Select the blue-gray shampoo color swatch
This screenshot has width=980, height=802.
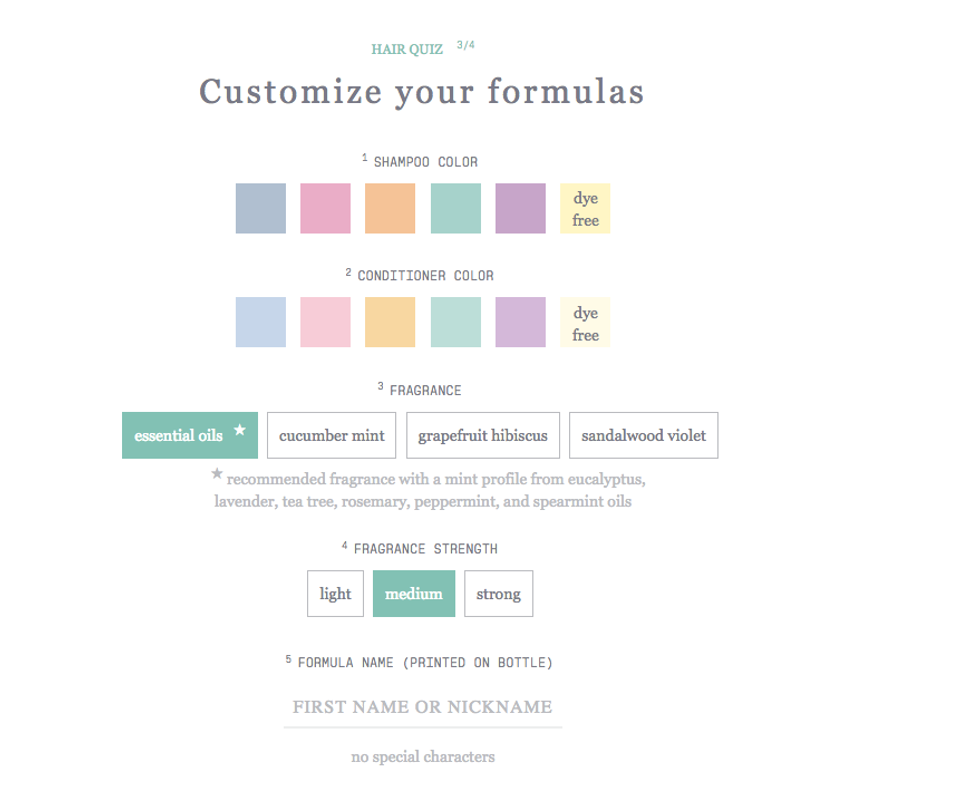click(x=261, y=208)
